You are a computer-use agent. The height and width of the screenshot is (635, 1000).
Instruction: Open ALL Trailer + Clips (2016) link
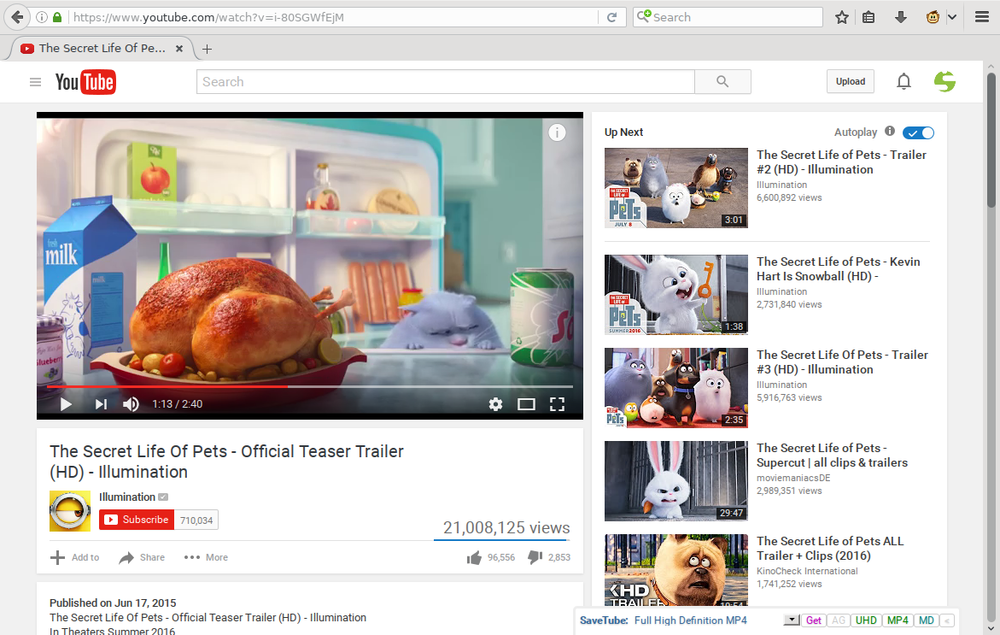pyautogui.click(x=830, y=548)
